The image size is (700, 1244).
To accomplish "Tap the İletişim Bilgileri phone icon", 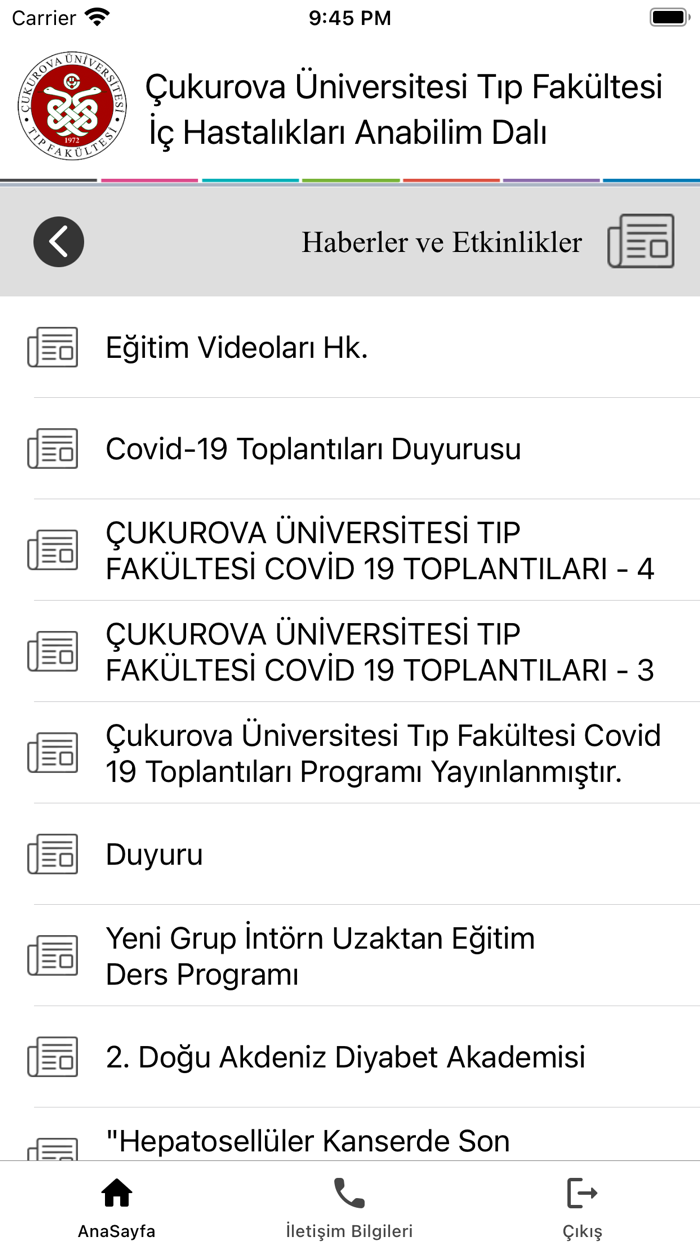I will tap(349, 1192).
